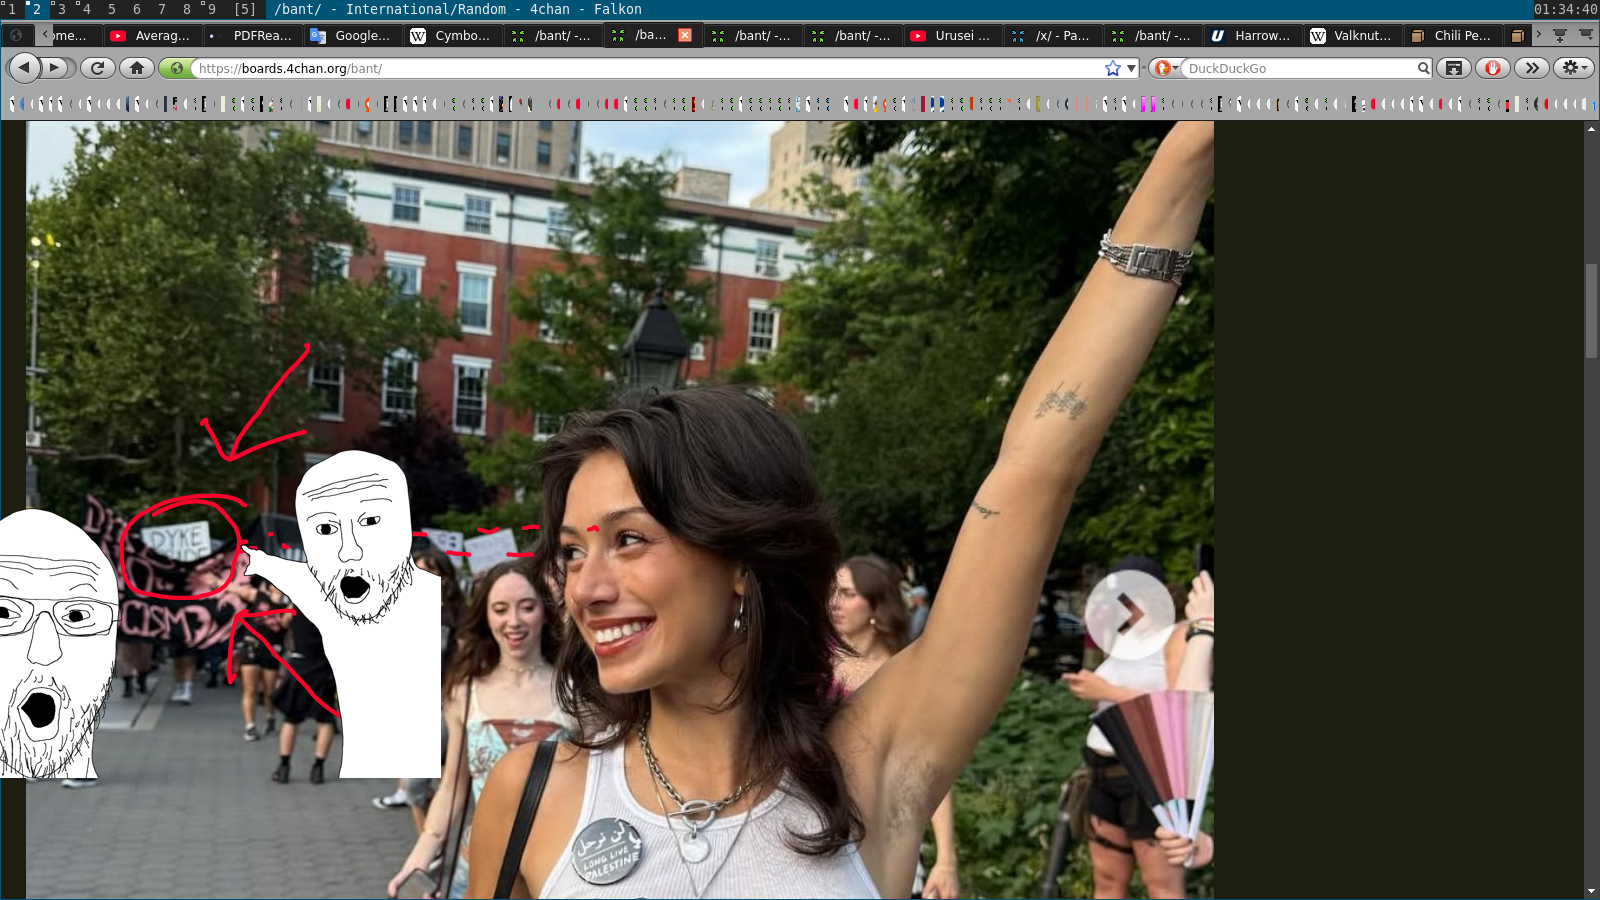Click the Forward navigation button
Viewport: 1600px width, 900px height.
click(x=57, y=68)
